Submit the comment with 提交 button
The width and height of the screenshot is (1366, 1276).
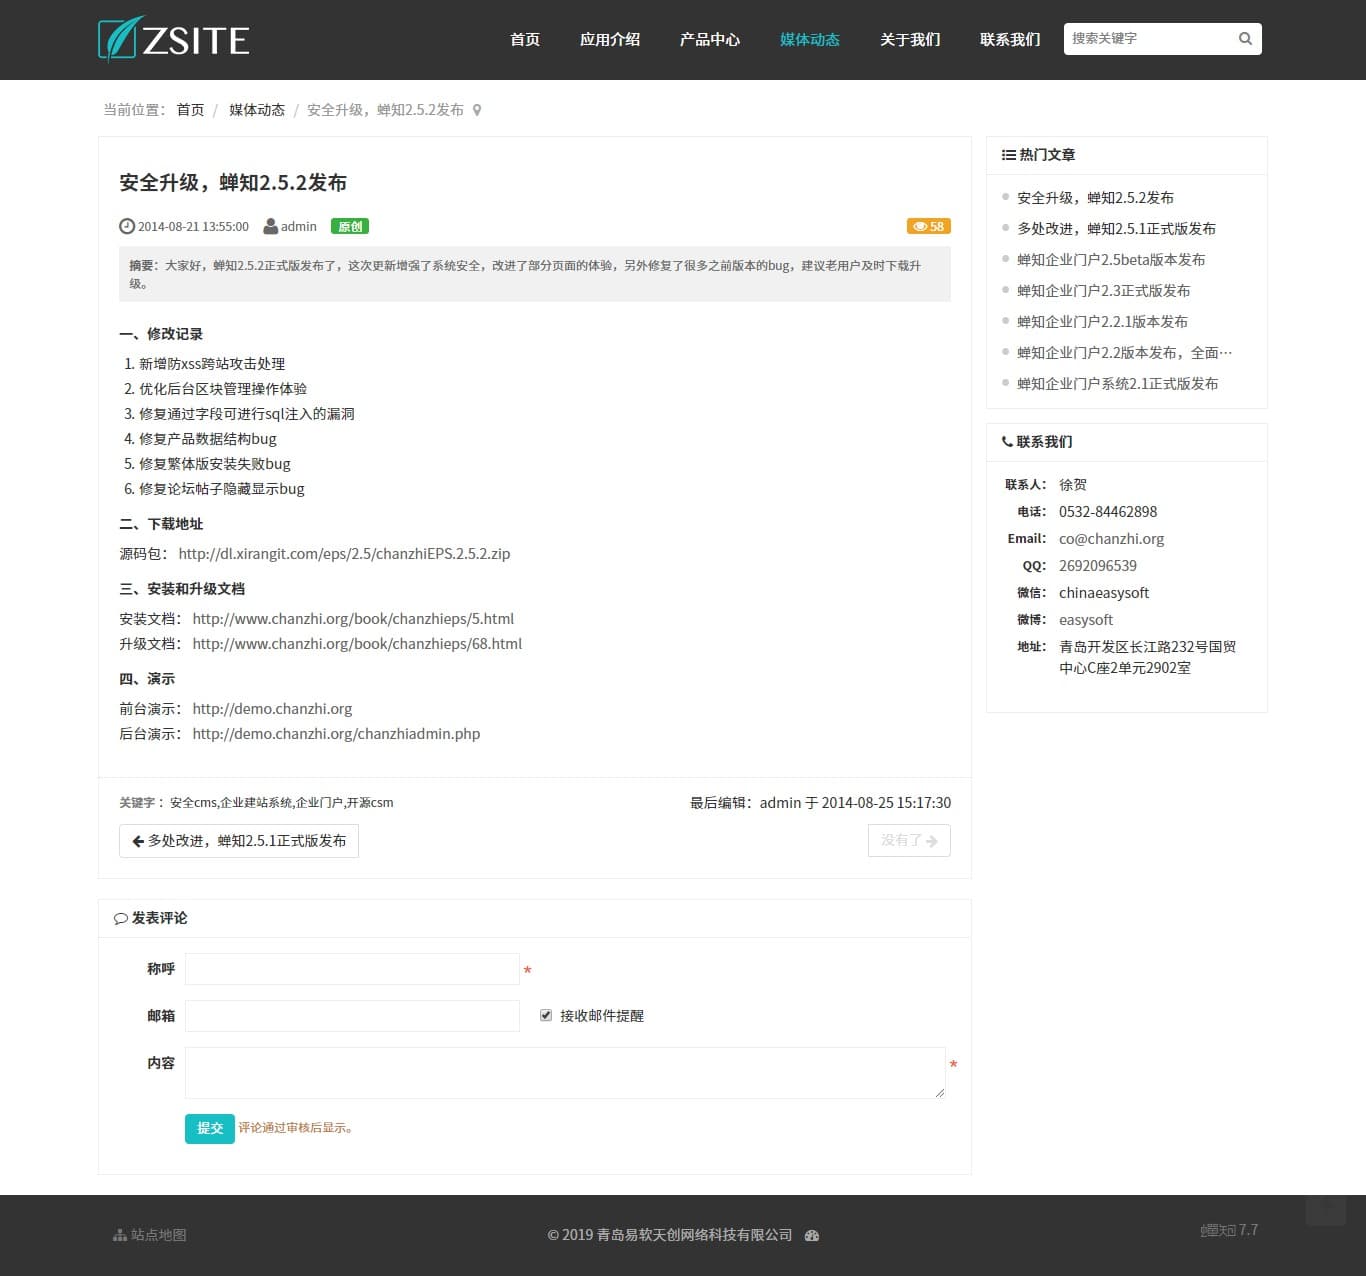pos(210,1128)
